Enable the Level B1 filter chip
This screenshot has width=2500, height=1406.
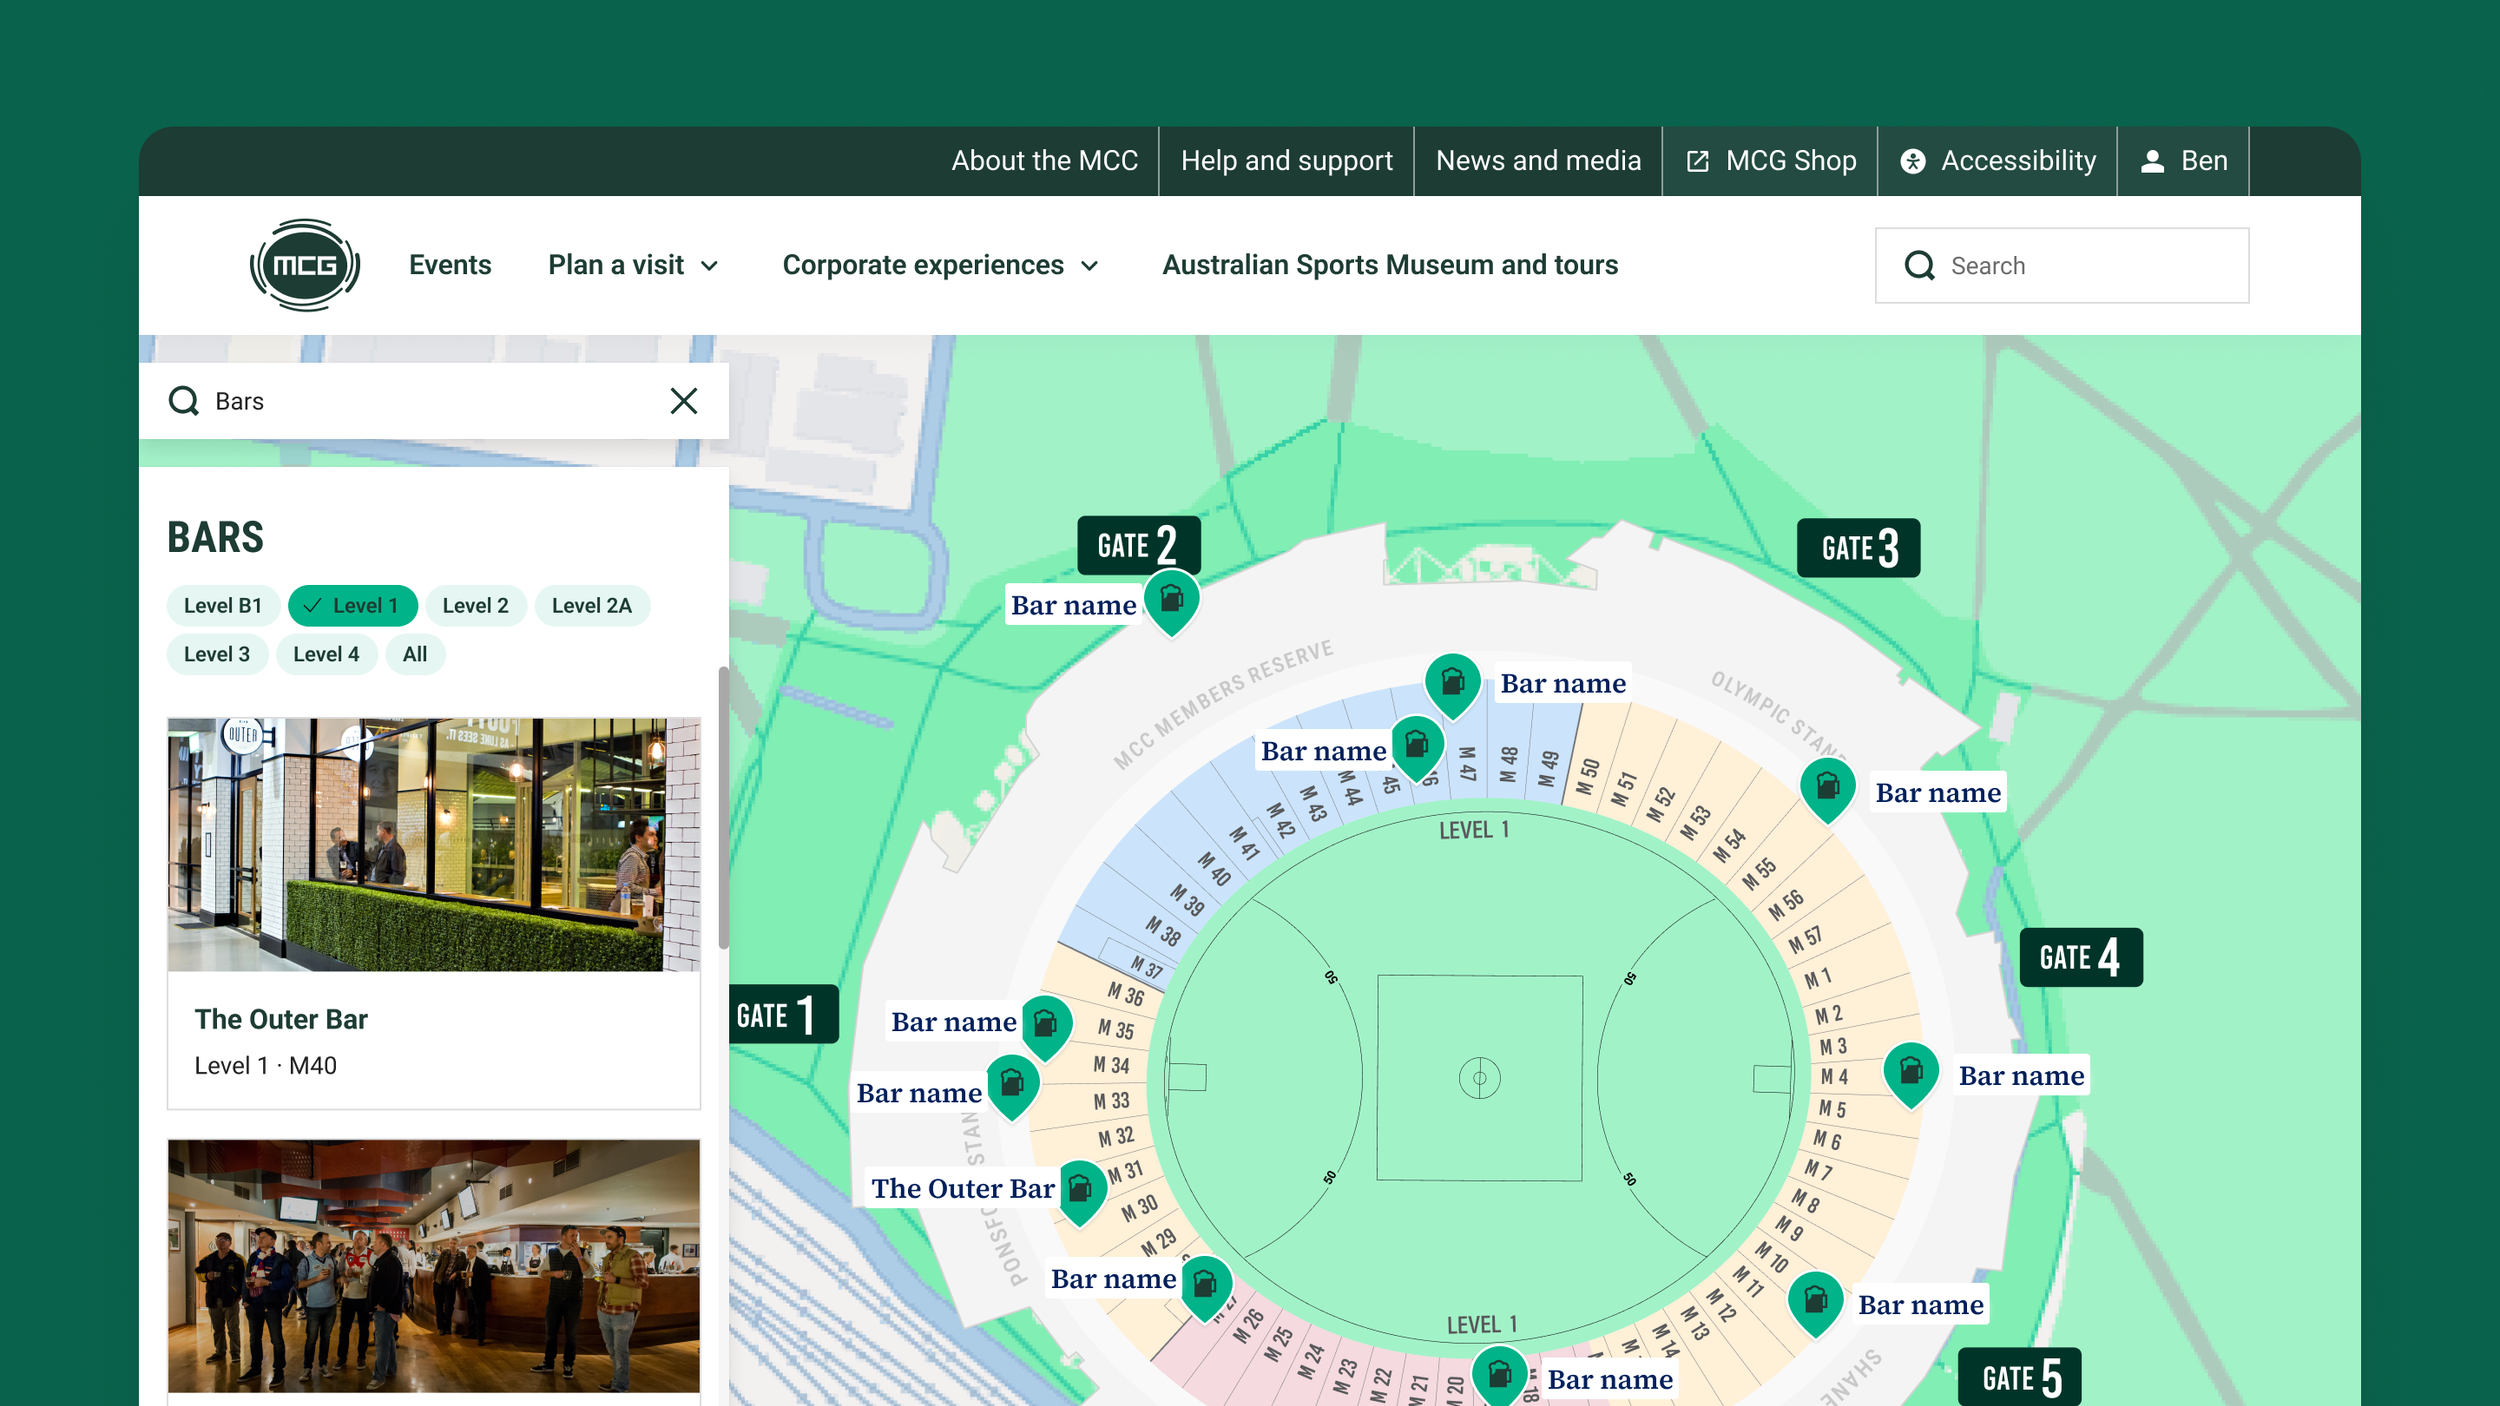click(x=222, y=606)
